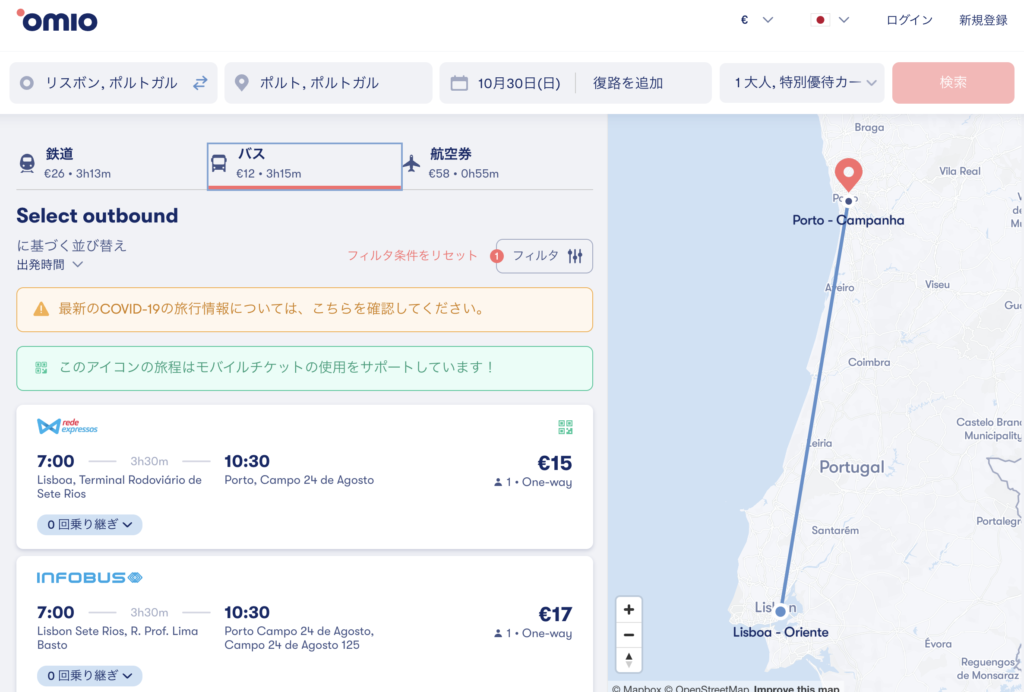Click フィルタ条件をリセット to reset filters
The width and height of the screenshot is (1024, 692).
click(412, 256)
